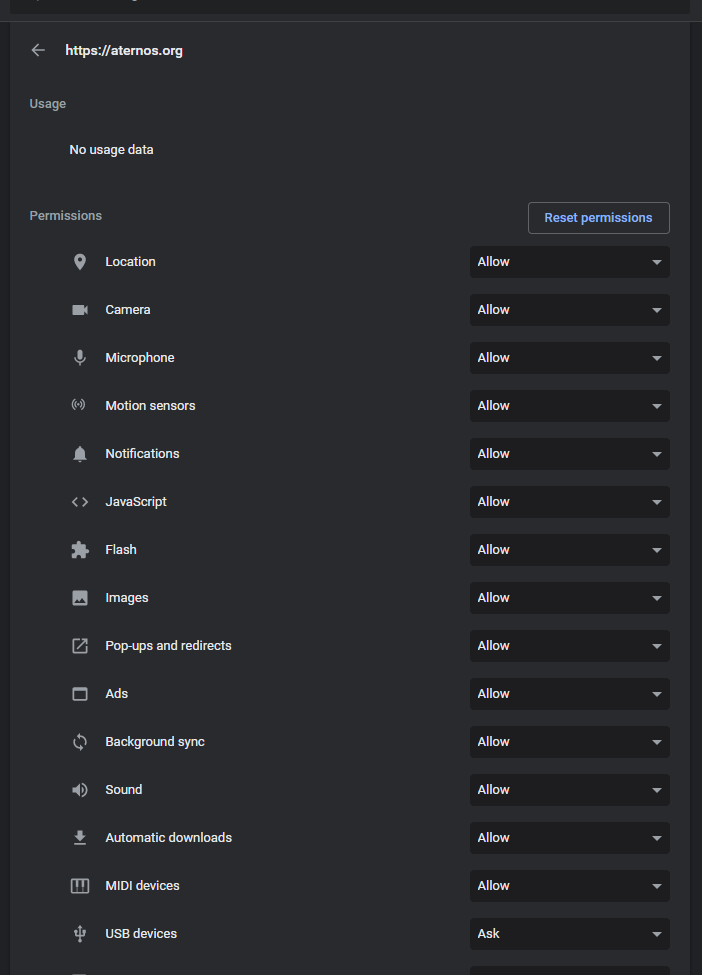Open the Automatic downloads permission dropdown
The height and width of the screenshot is (975, 702).
570,838
